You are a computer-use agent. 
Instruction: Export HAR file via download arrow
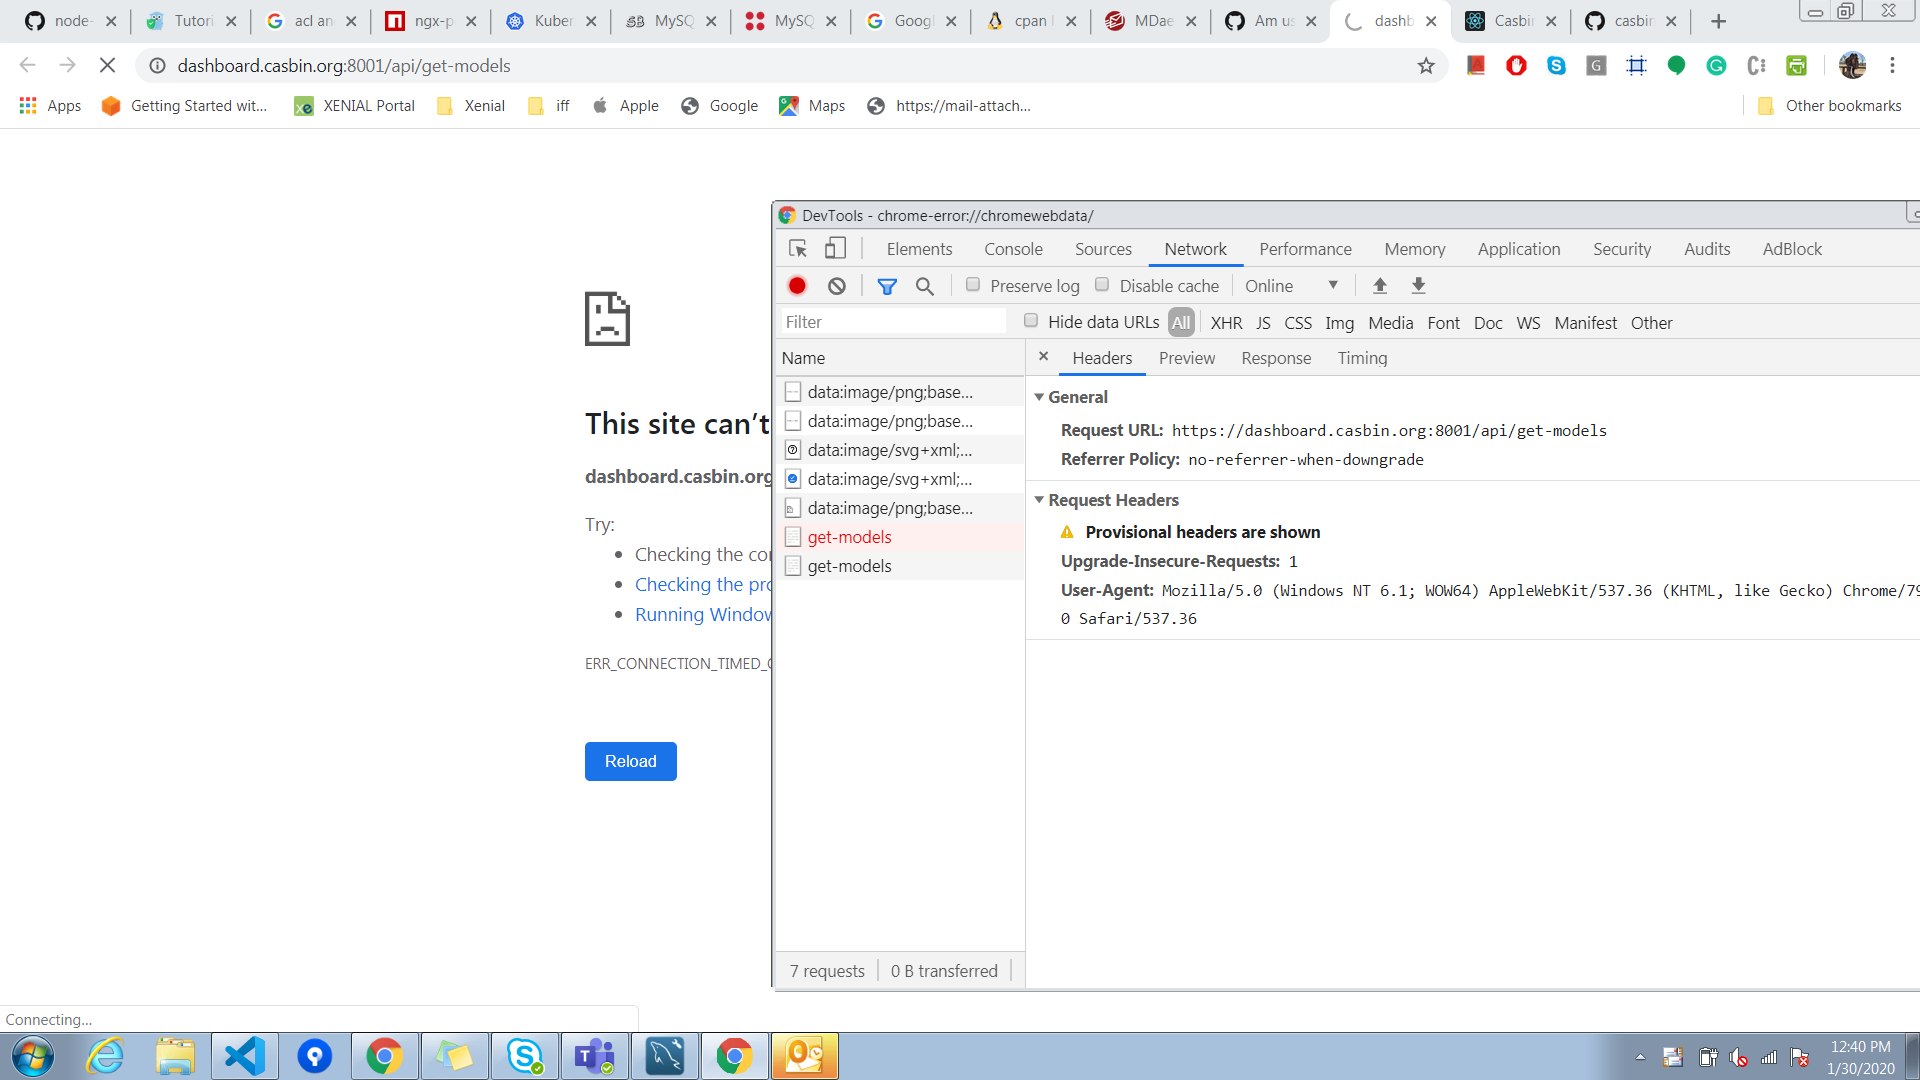coord(1418,285)
